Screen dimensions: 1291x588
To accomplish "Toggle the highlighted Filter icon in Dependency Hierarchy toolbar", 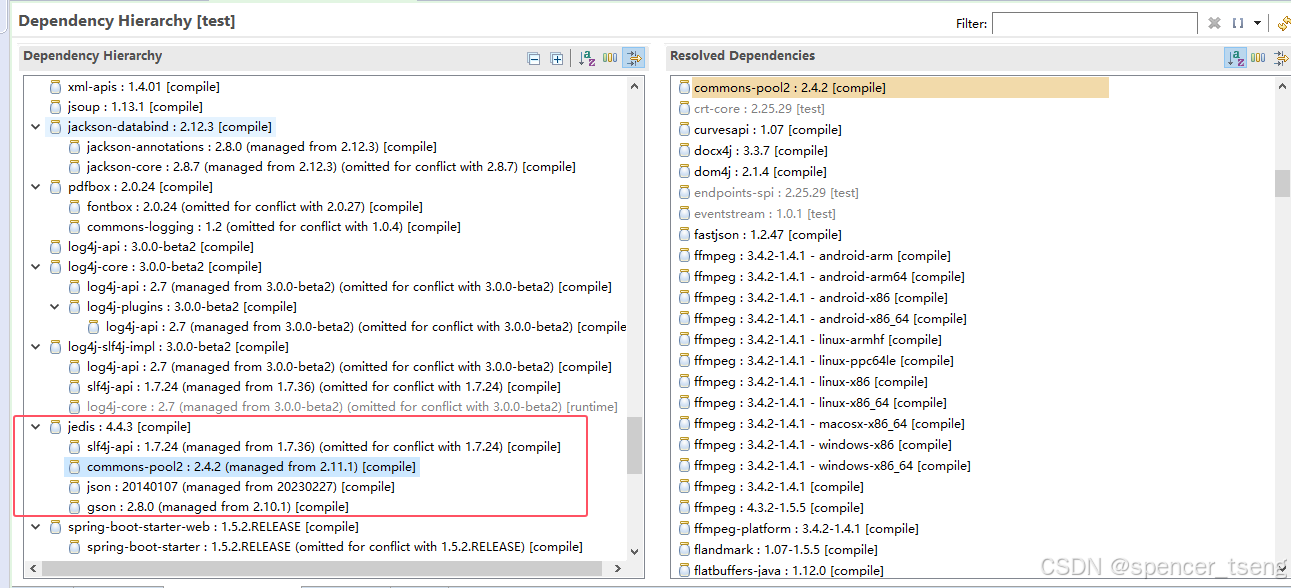I will [633, 58].
